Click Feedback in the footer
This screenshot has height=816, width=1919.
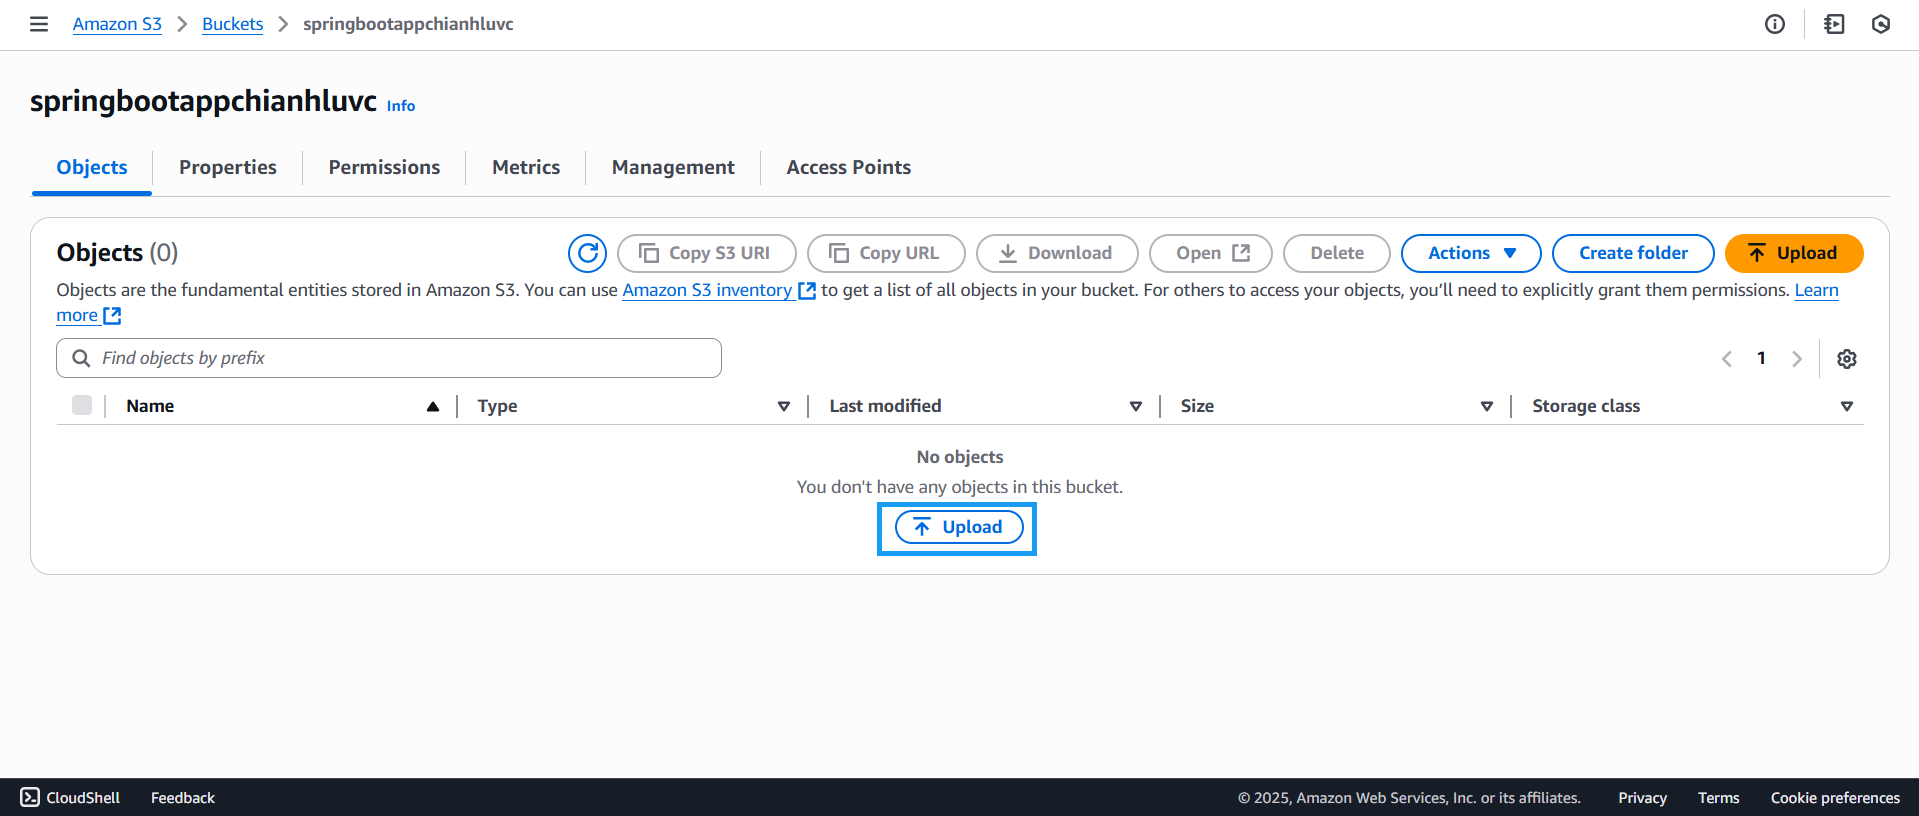click(183, 797)
